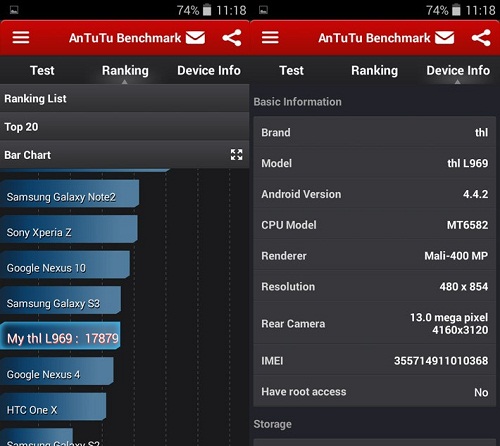Open Ranking tab in right screen
The image size is (500, 446).
pos(374,70)
